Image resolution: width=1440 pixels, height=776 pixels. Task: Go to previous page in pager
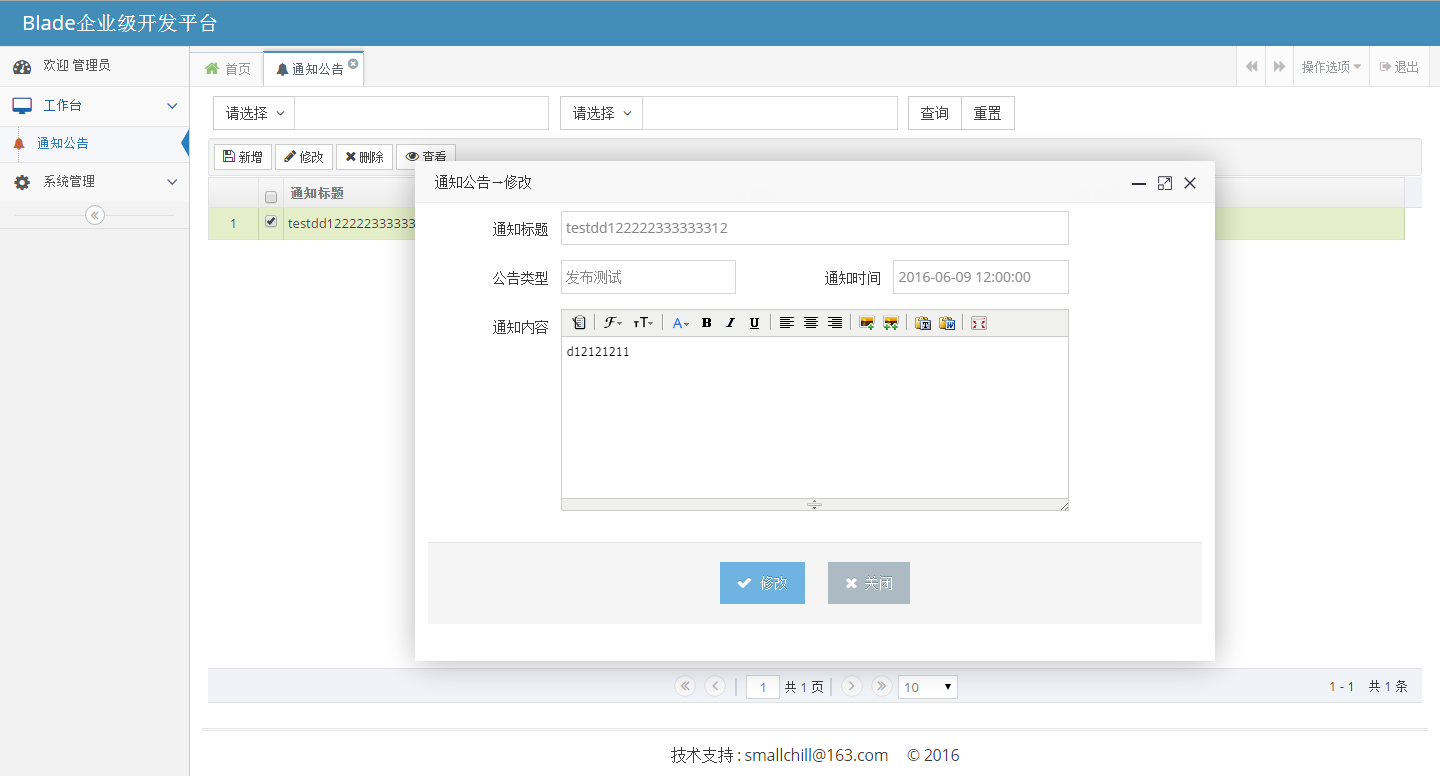(x=715, y=686)
